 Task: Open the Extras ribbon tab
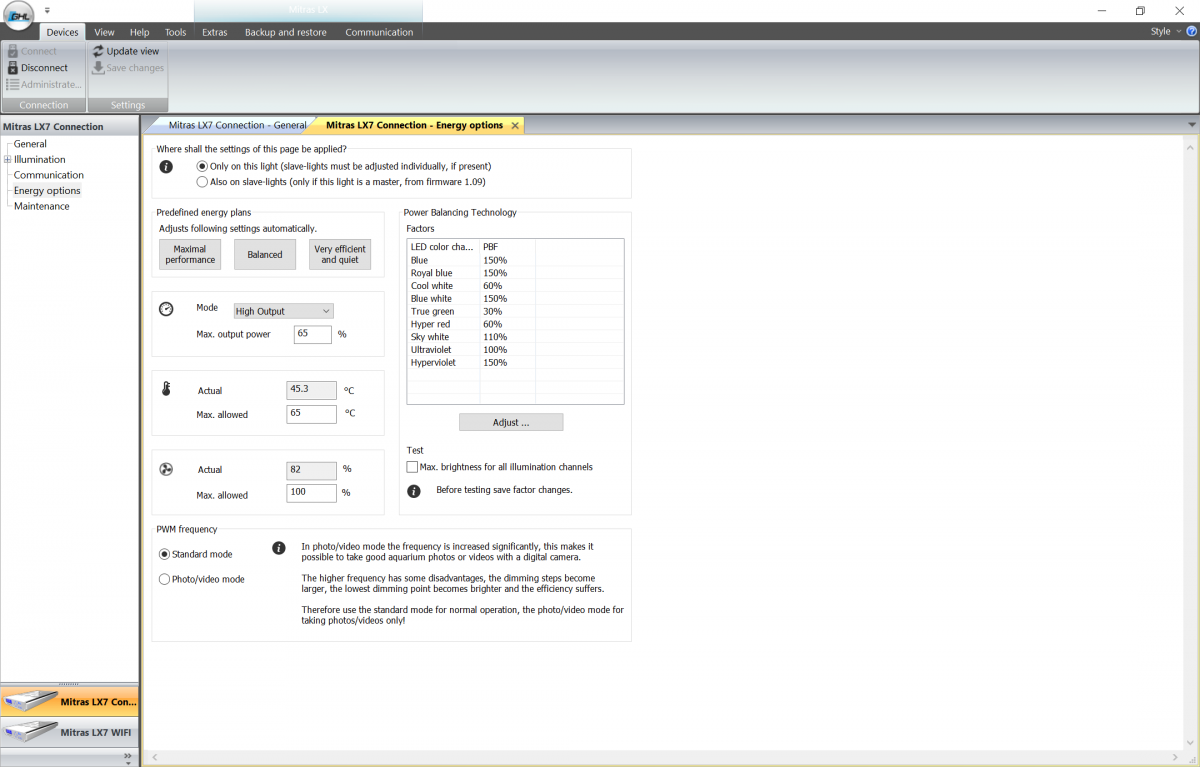[214, 32]
